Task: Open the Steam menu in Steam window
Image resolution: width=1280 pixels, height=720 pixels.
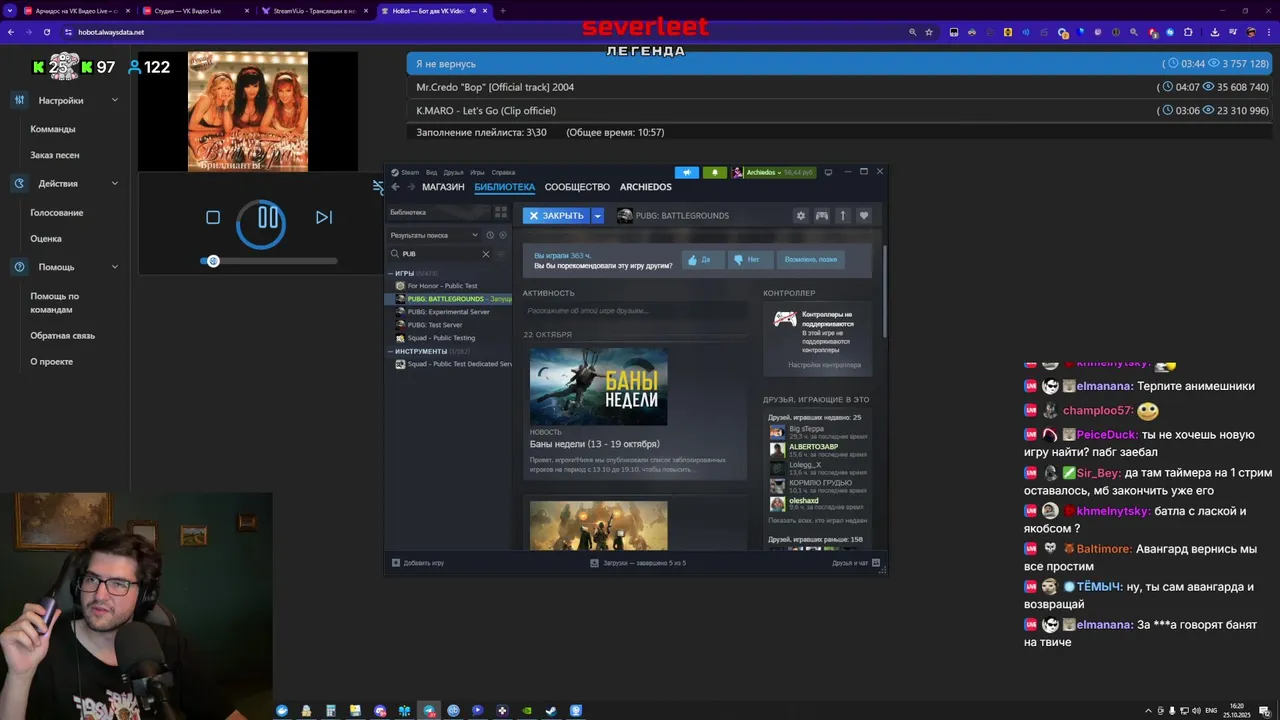Action: point(406,172)
